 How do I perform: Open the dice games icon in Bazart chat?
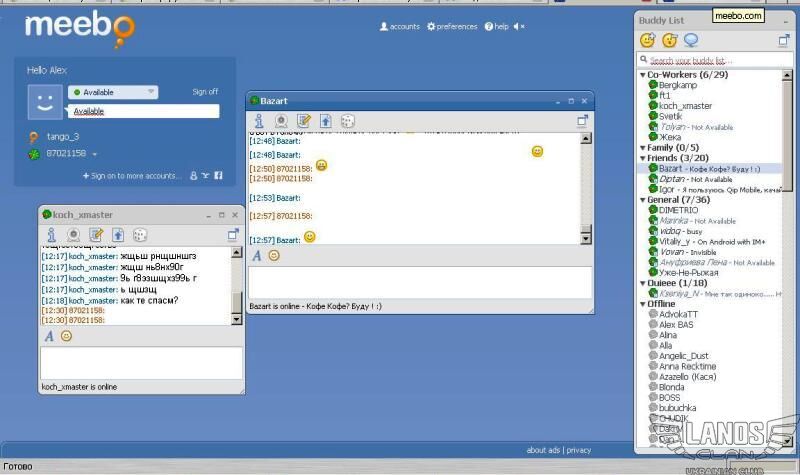pyautogui.click(x=348, y=121)
